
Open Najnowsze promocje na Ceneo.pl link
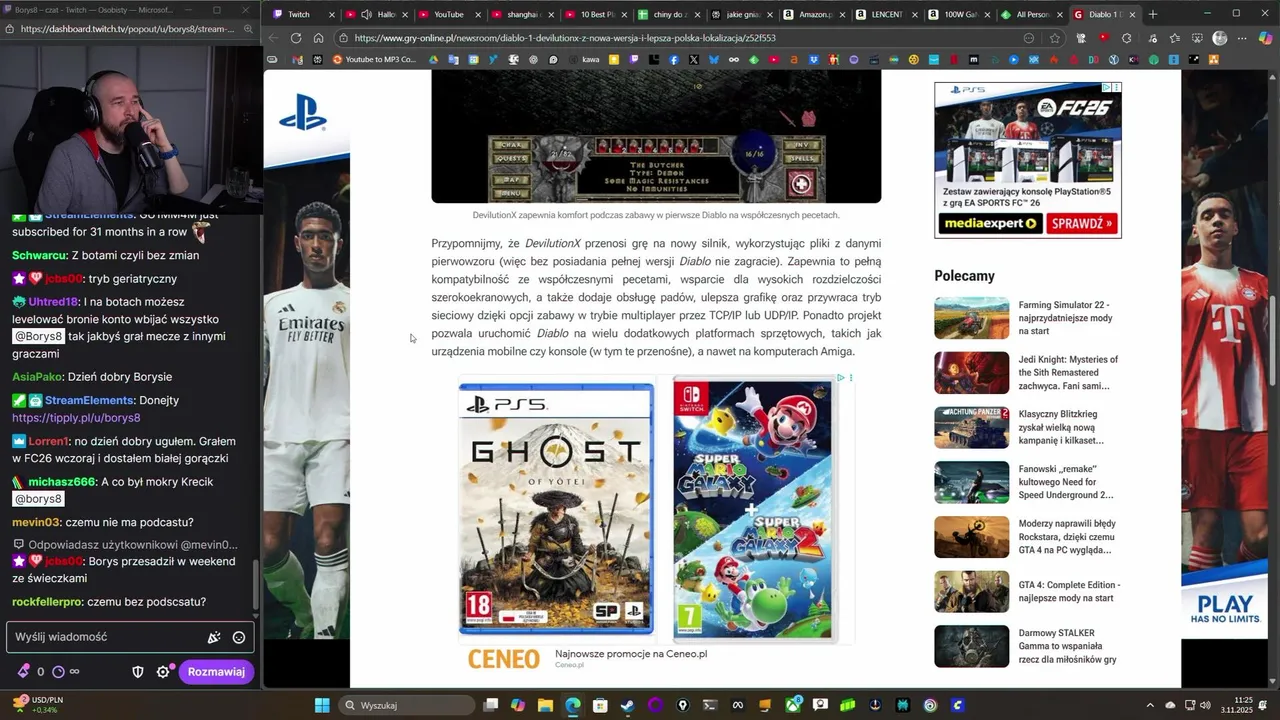(x=631, y=653)
